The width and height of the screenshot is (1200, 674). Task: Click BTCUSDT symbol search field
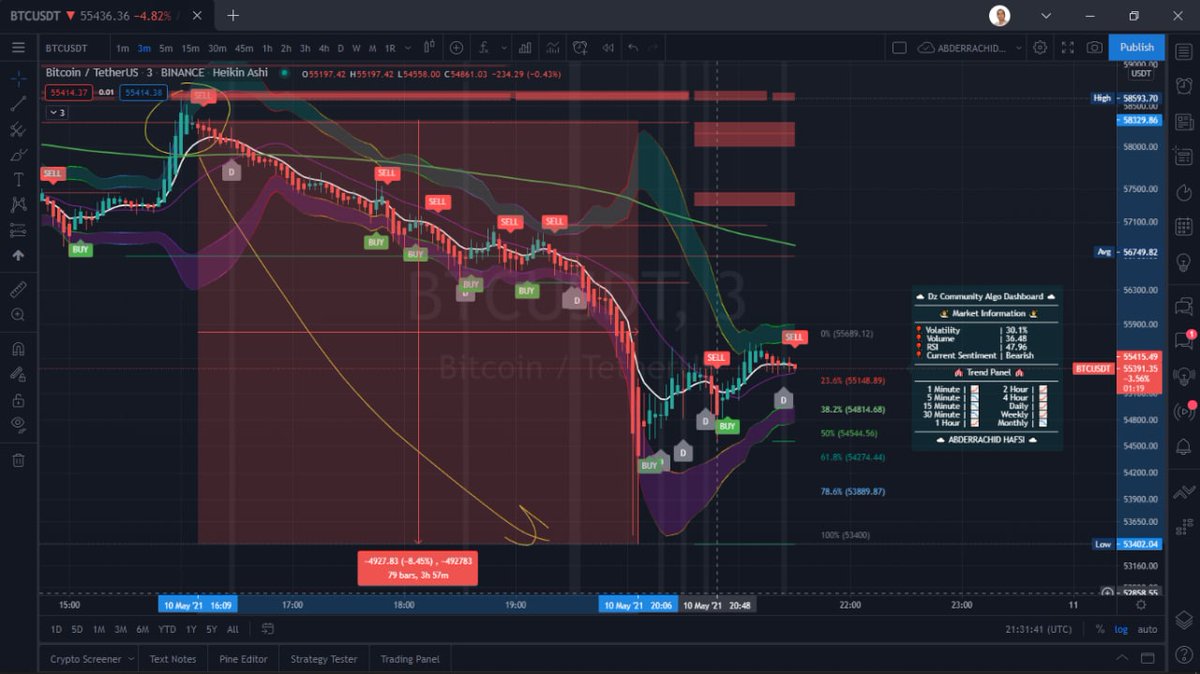[69, 48]
